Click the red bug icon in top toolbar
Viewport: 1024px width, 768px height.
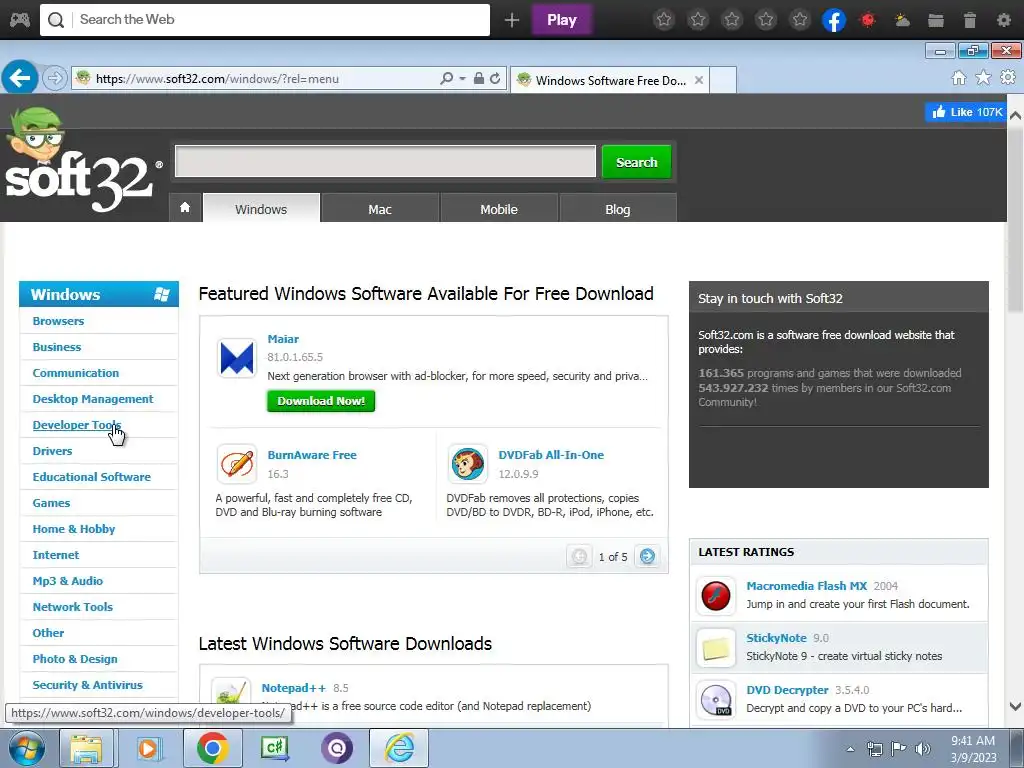(868, 20)
